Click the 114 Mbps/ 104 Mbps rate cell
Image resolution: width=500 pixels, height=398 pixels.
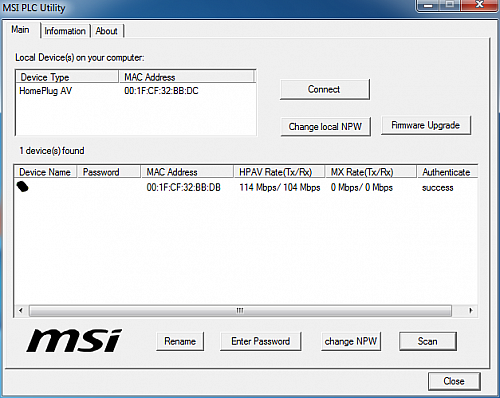click(280, 188)
